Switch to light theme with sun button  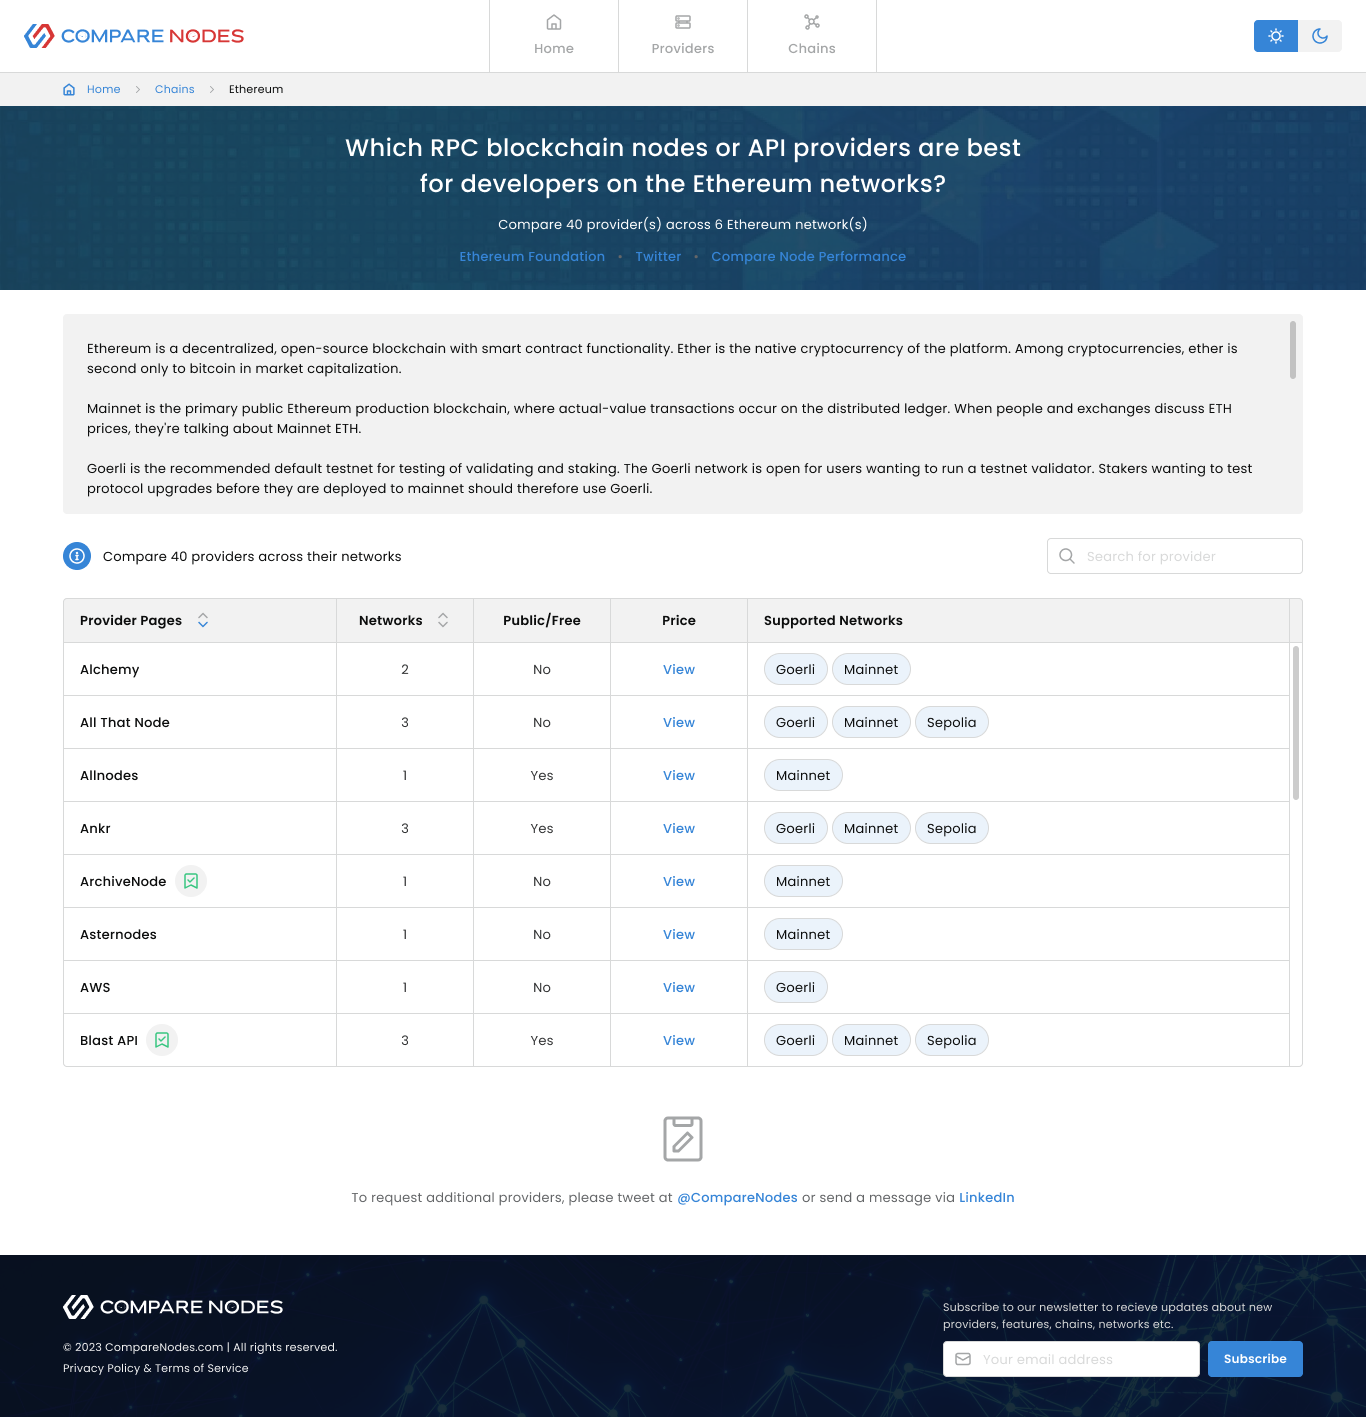point(1276,36)
